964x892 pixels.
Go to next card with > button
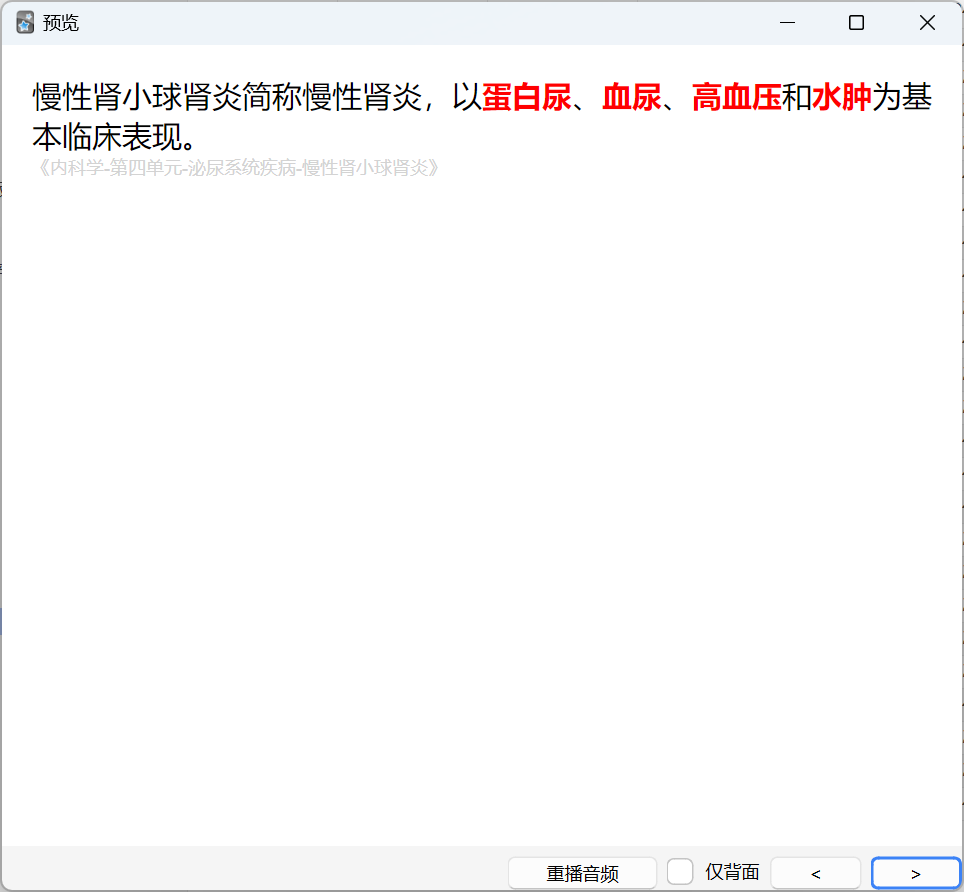[915, 873]
